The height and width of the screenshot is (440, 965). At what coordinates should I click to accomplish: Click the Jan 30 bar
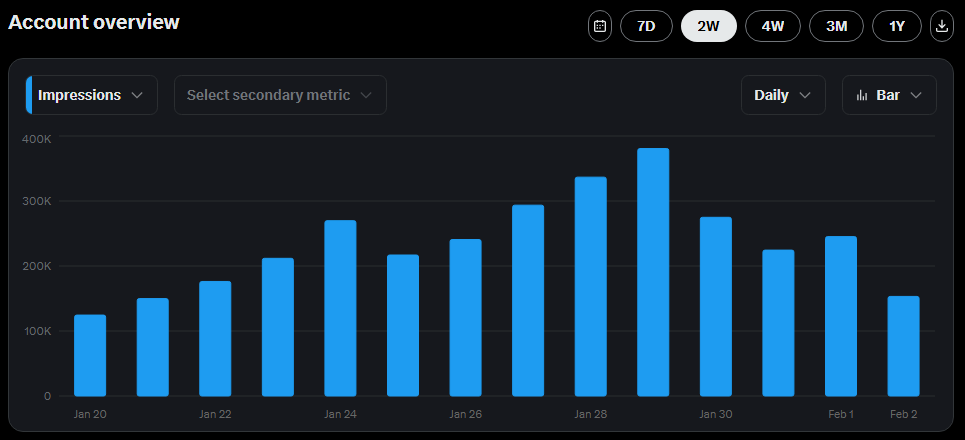click(715, 306)
